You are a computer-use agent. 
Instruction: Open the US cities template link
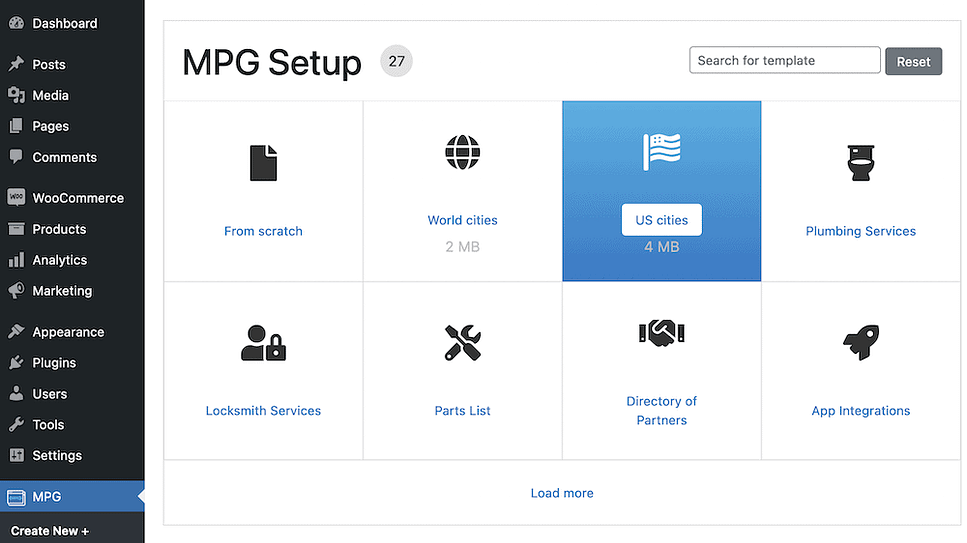point(662,220)
